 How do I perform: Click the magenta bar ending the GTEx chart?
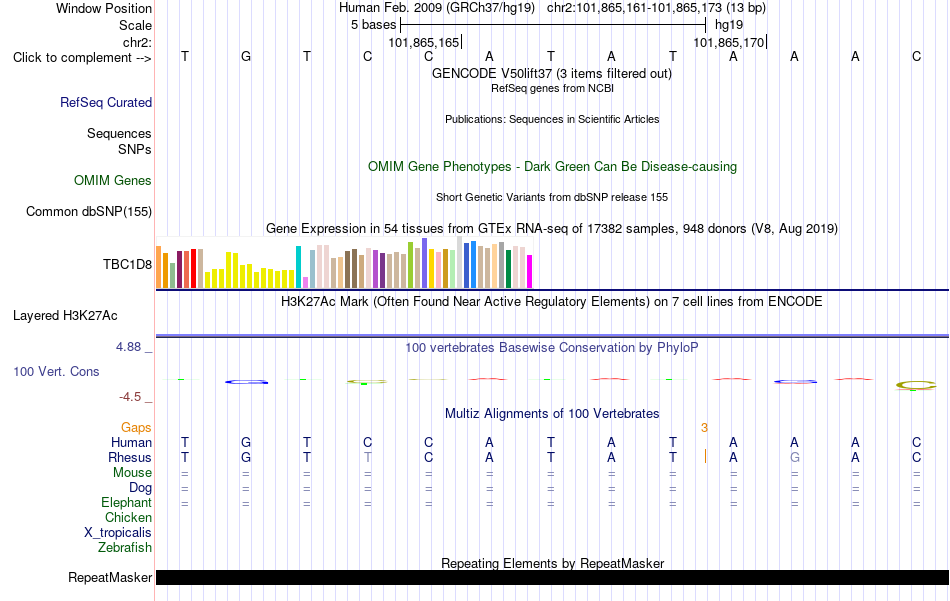[530, 271]
